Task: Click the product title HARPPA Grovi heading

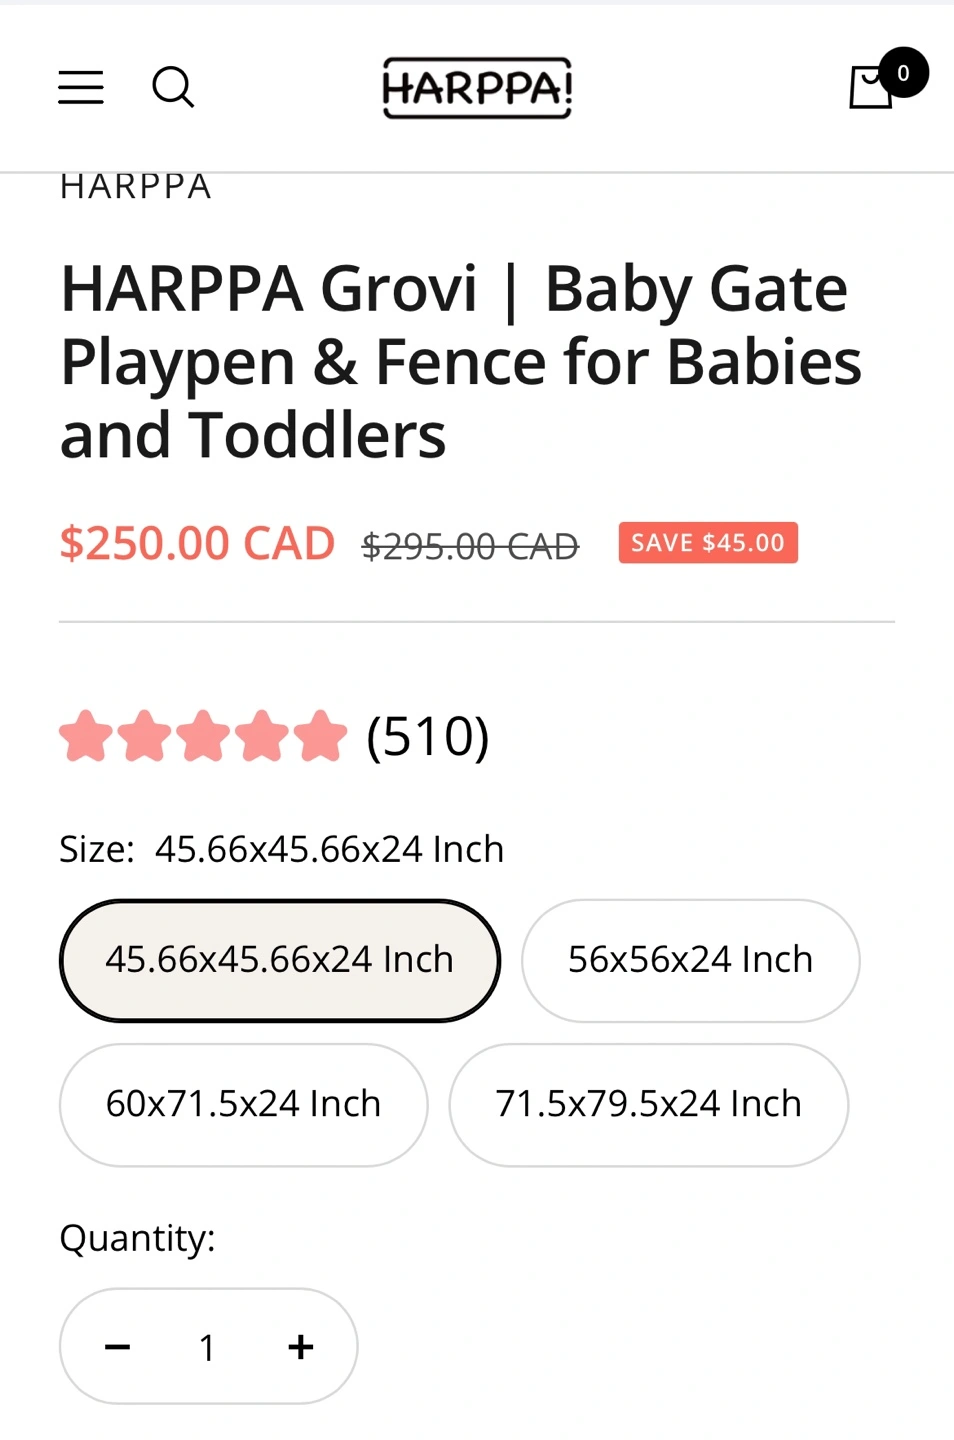Action: (461, 361)
